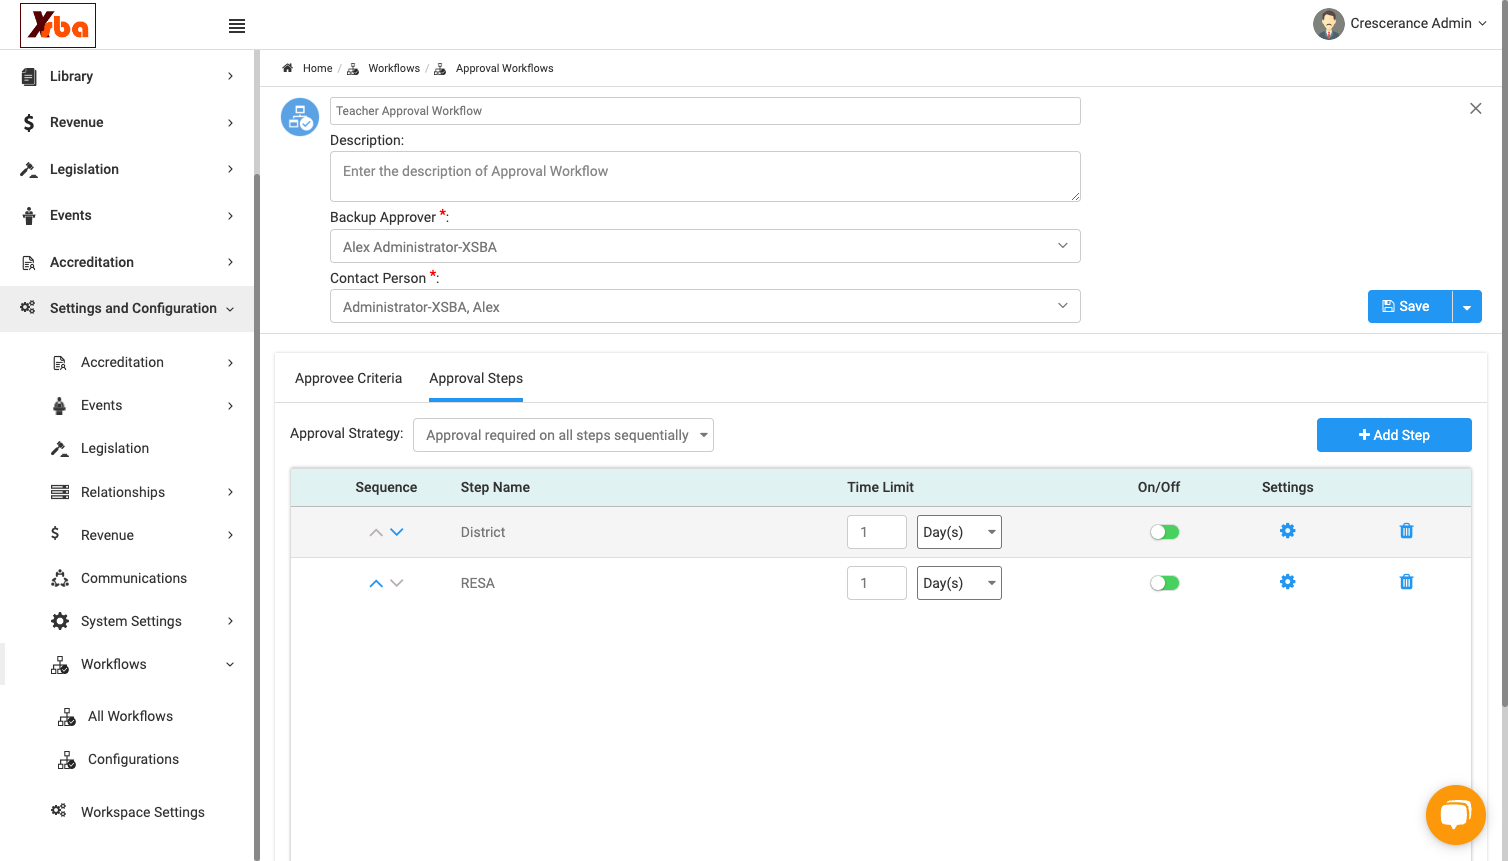This screenshot has width=1508, height=861.
Task: Delete the District step with trash icon
Action: point(1406,531)
